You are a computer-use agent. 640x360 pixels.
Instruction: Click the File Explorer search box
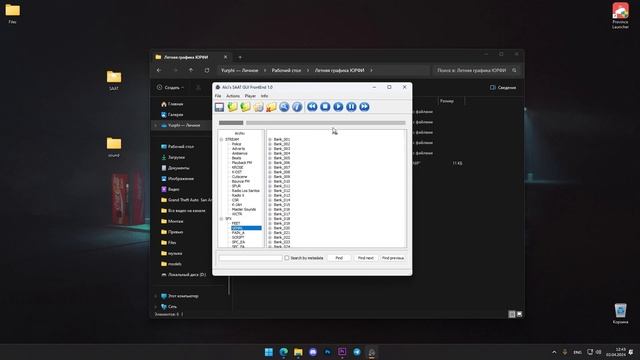click(476, 70)
